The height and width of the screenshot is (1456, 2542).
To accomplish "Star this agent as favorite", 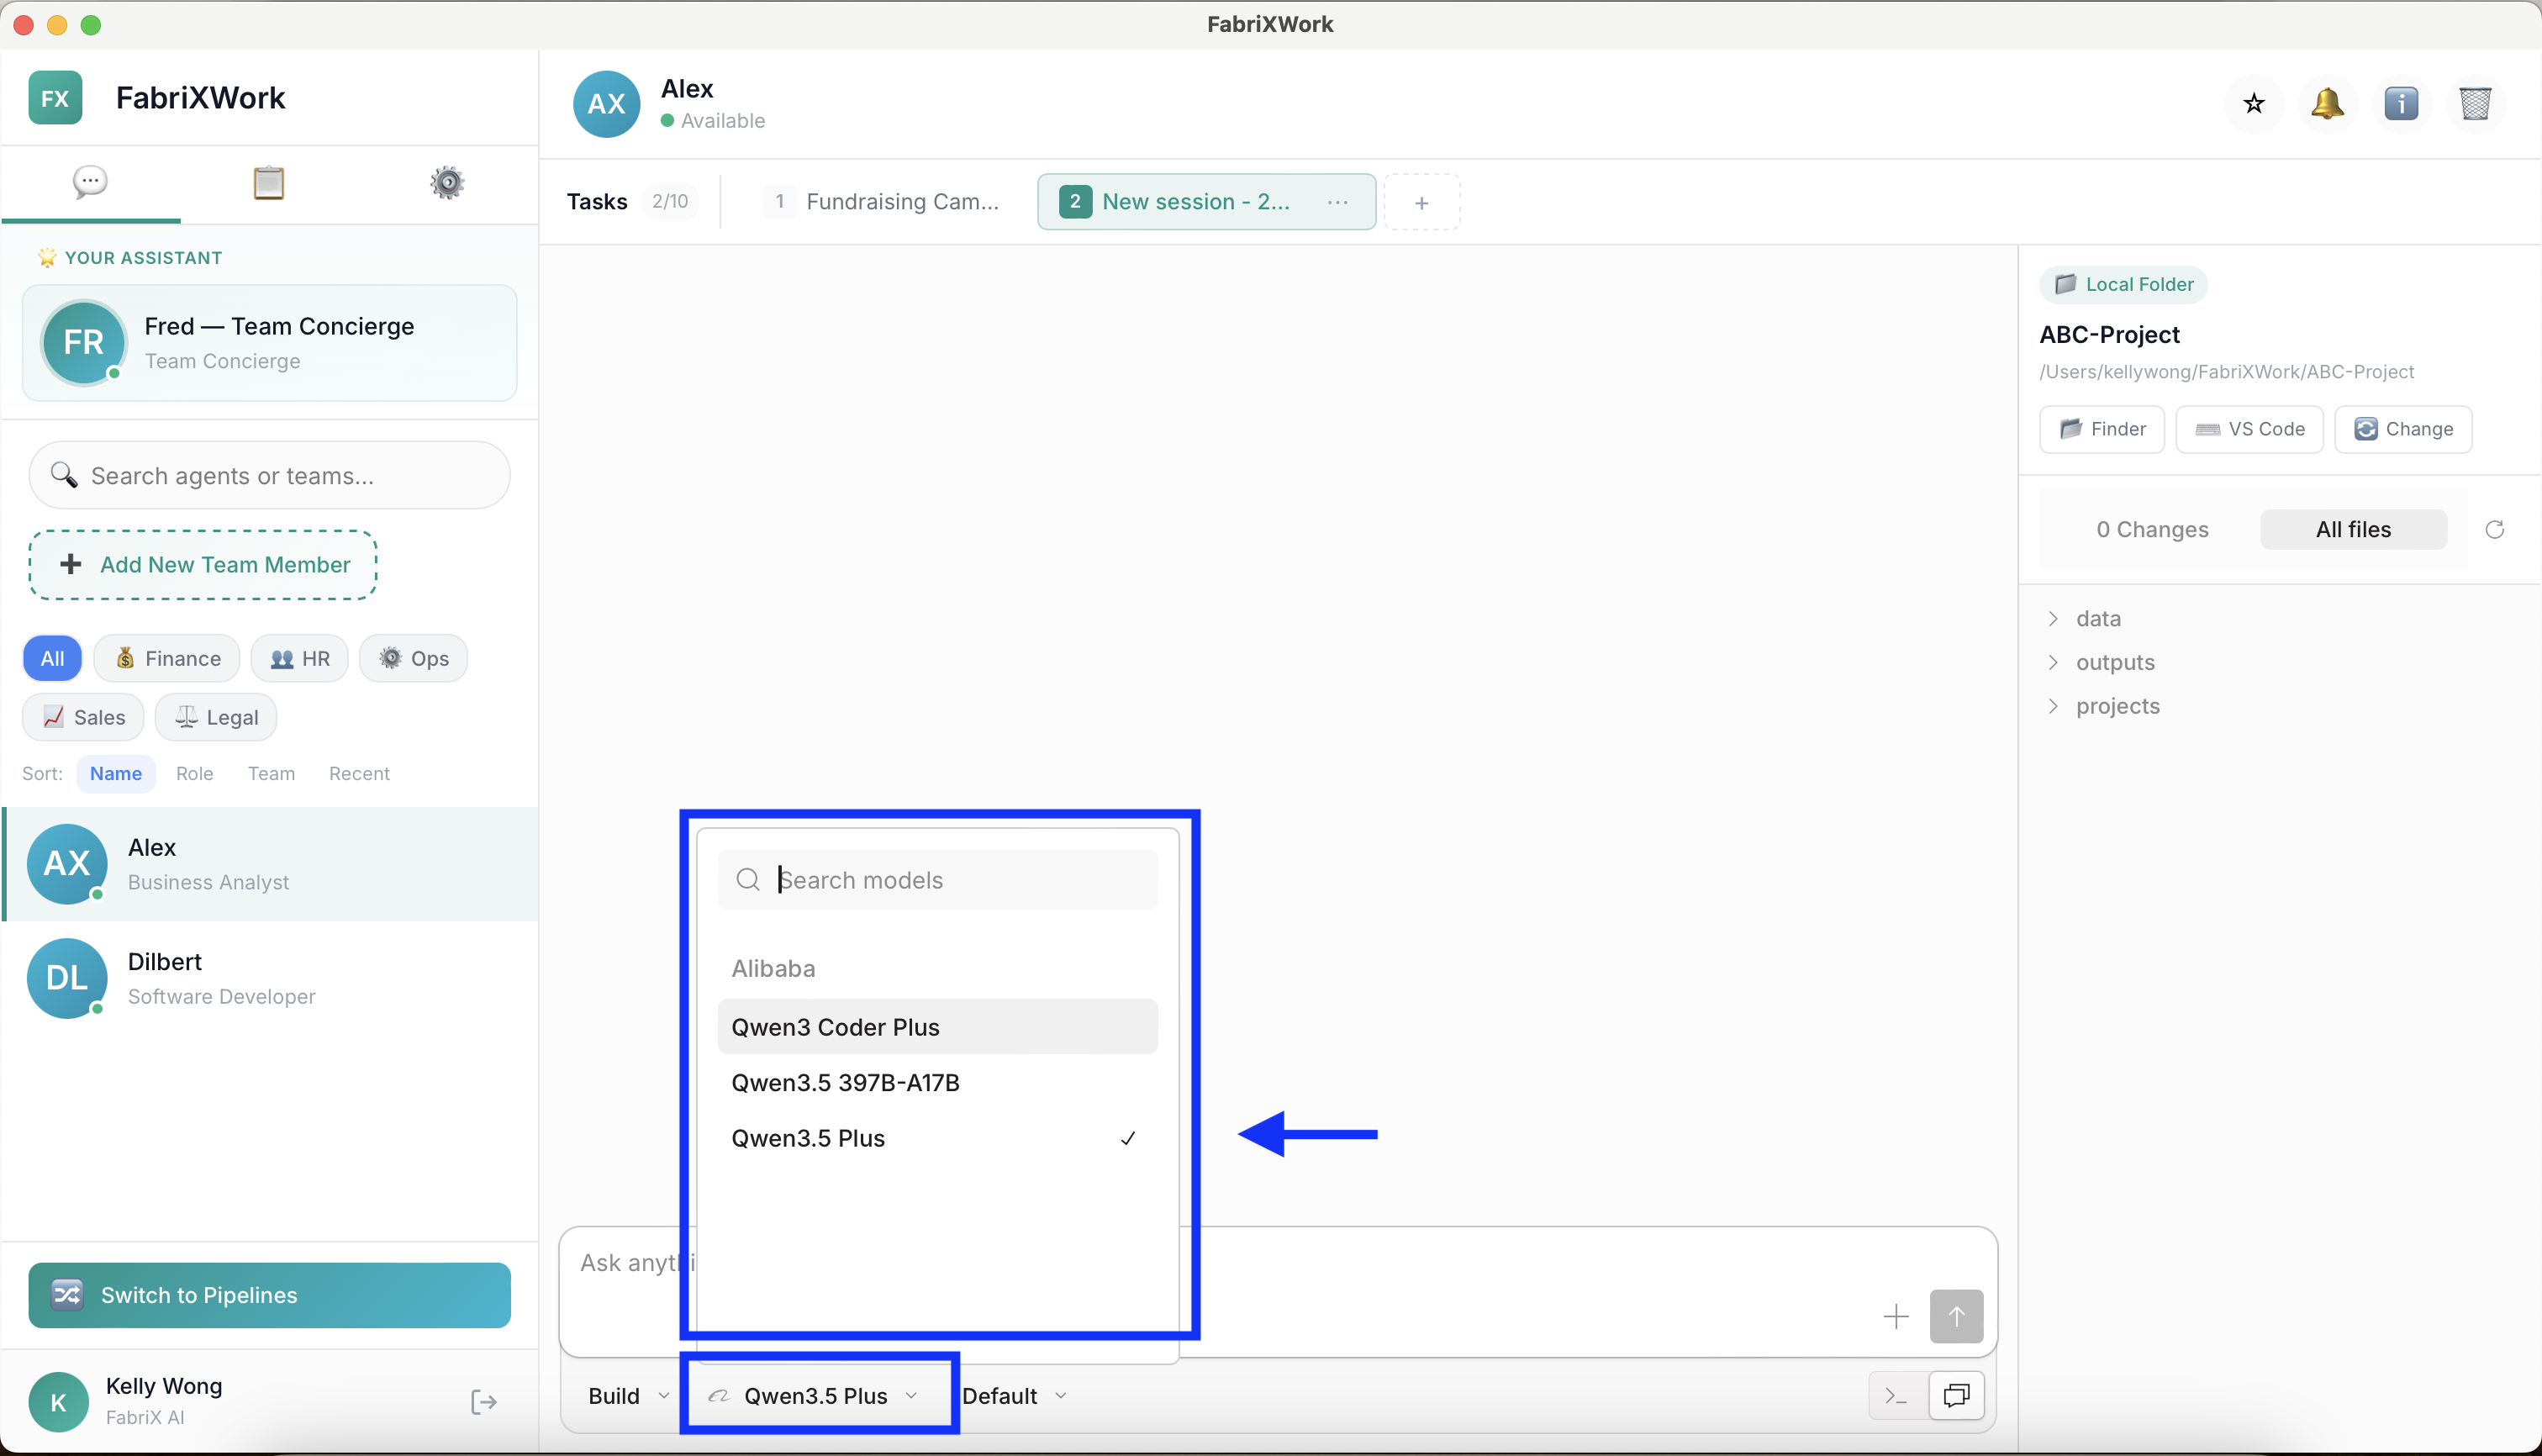I will click(2253, 103).
